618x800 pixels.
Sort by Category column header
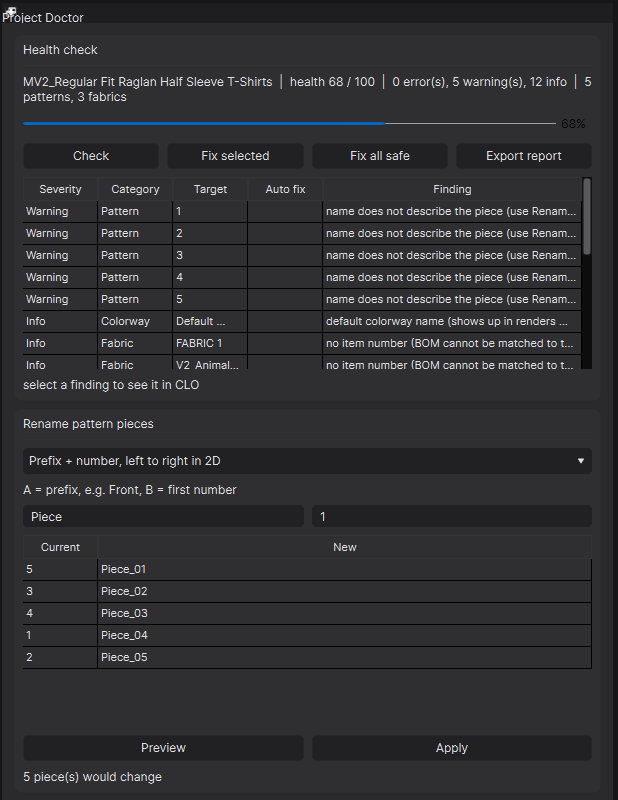135,189
